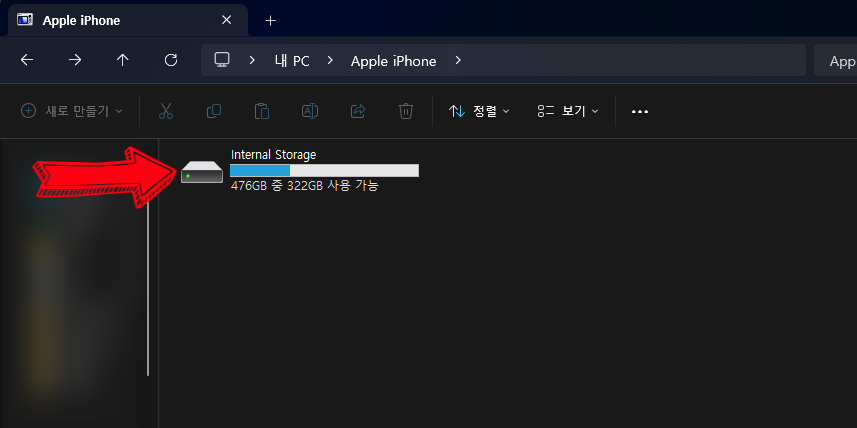Click the search box beside the address bar
This screenshot has width=857, height=428.
coord(836,61)
